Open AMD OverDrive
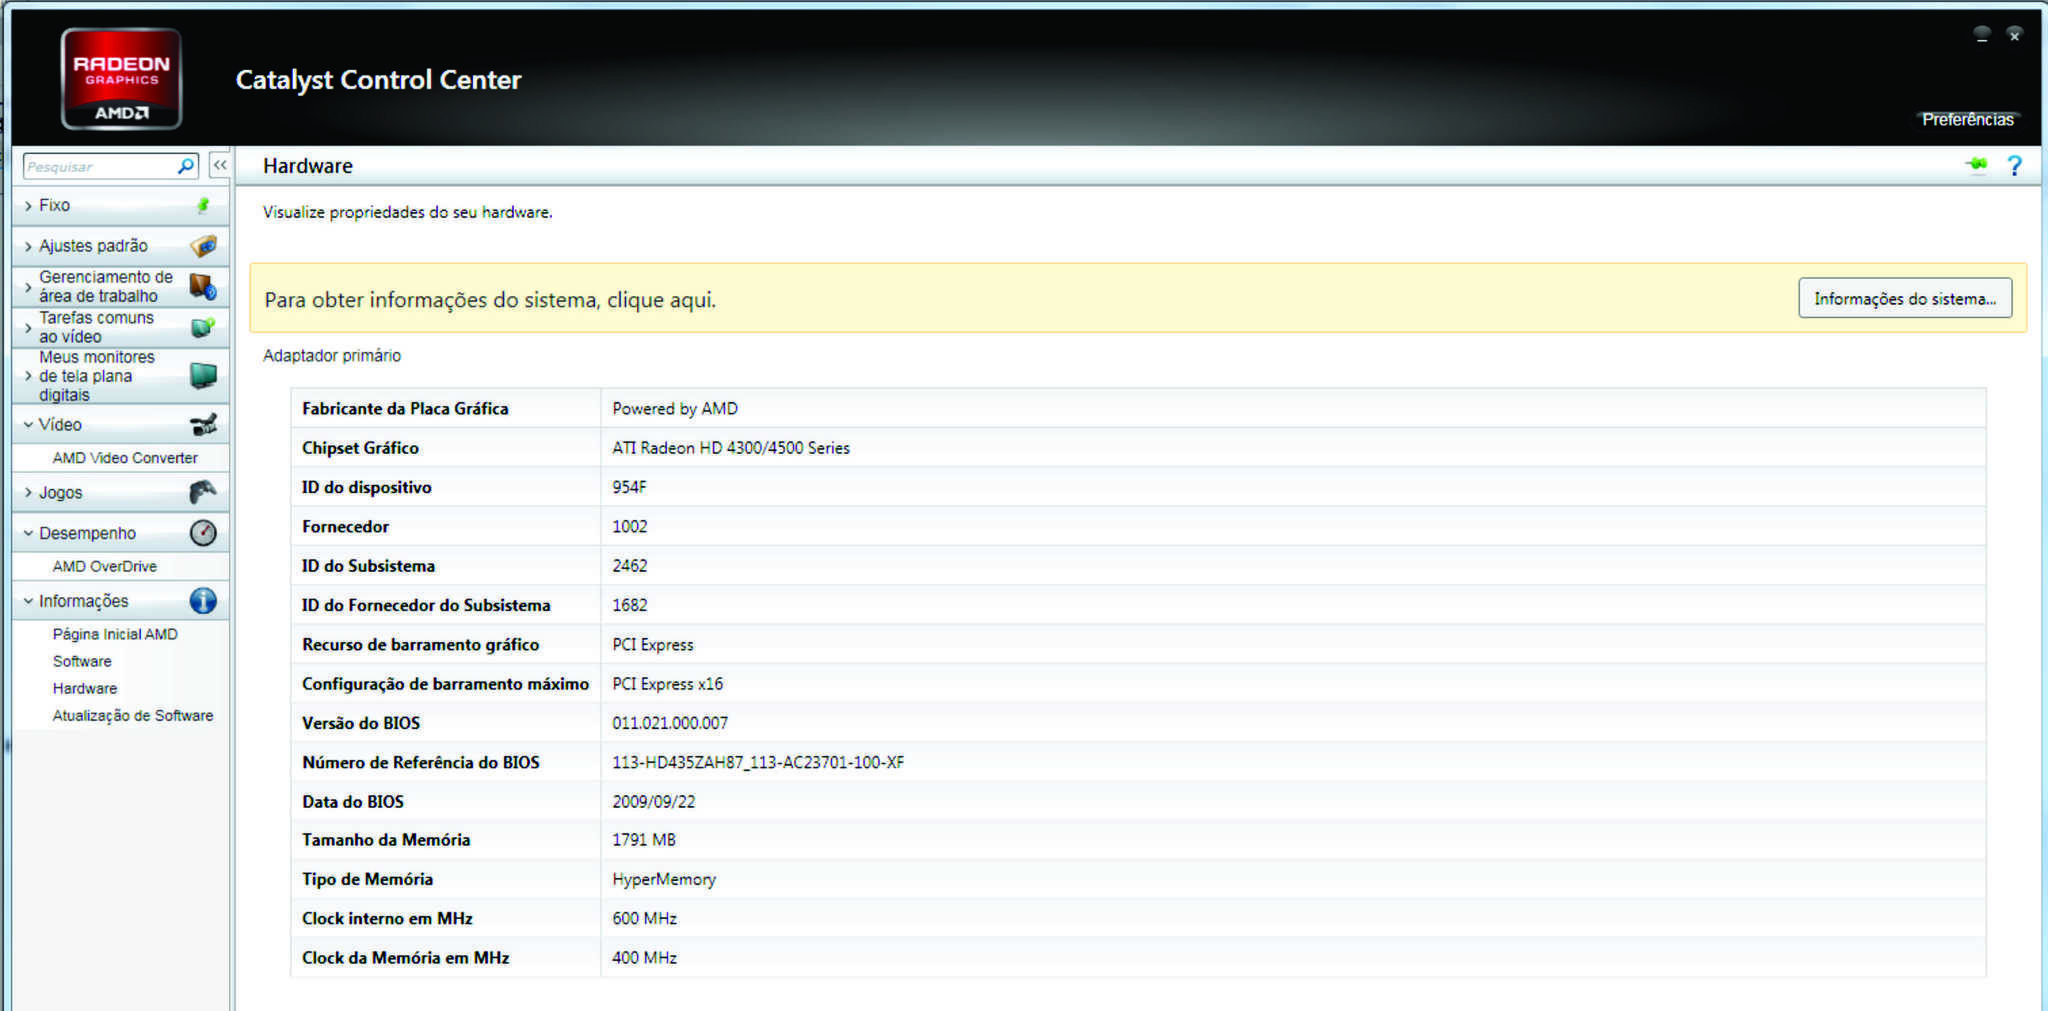 coord(105,566)
